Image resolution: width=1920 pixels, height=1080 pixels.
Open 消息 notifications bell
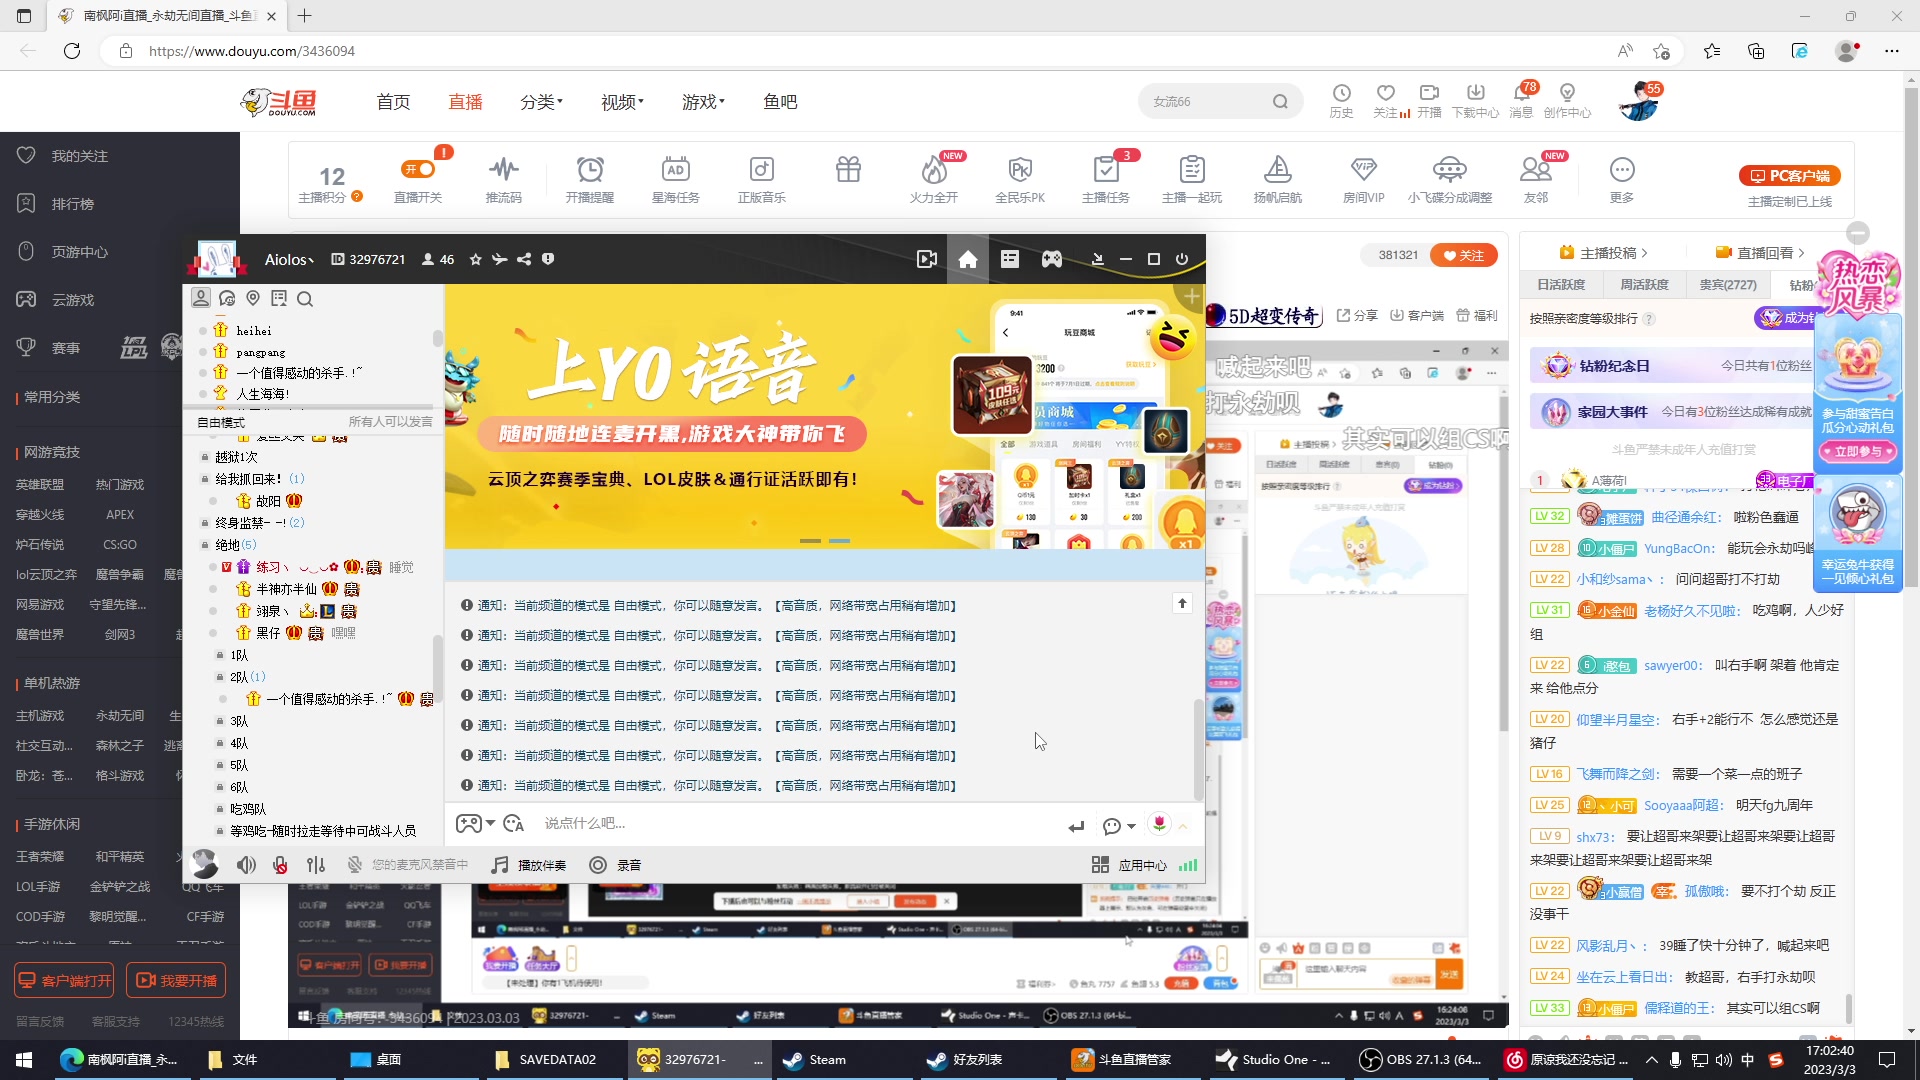click(1521, 101)
